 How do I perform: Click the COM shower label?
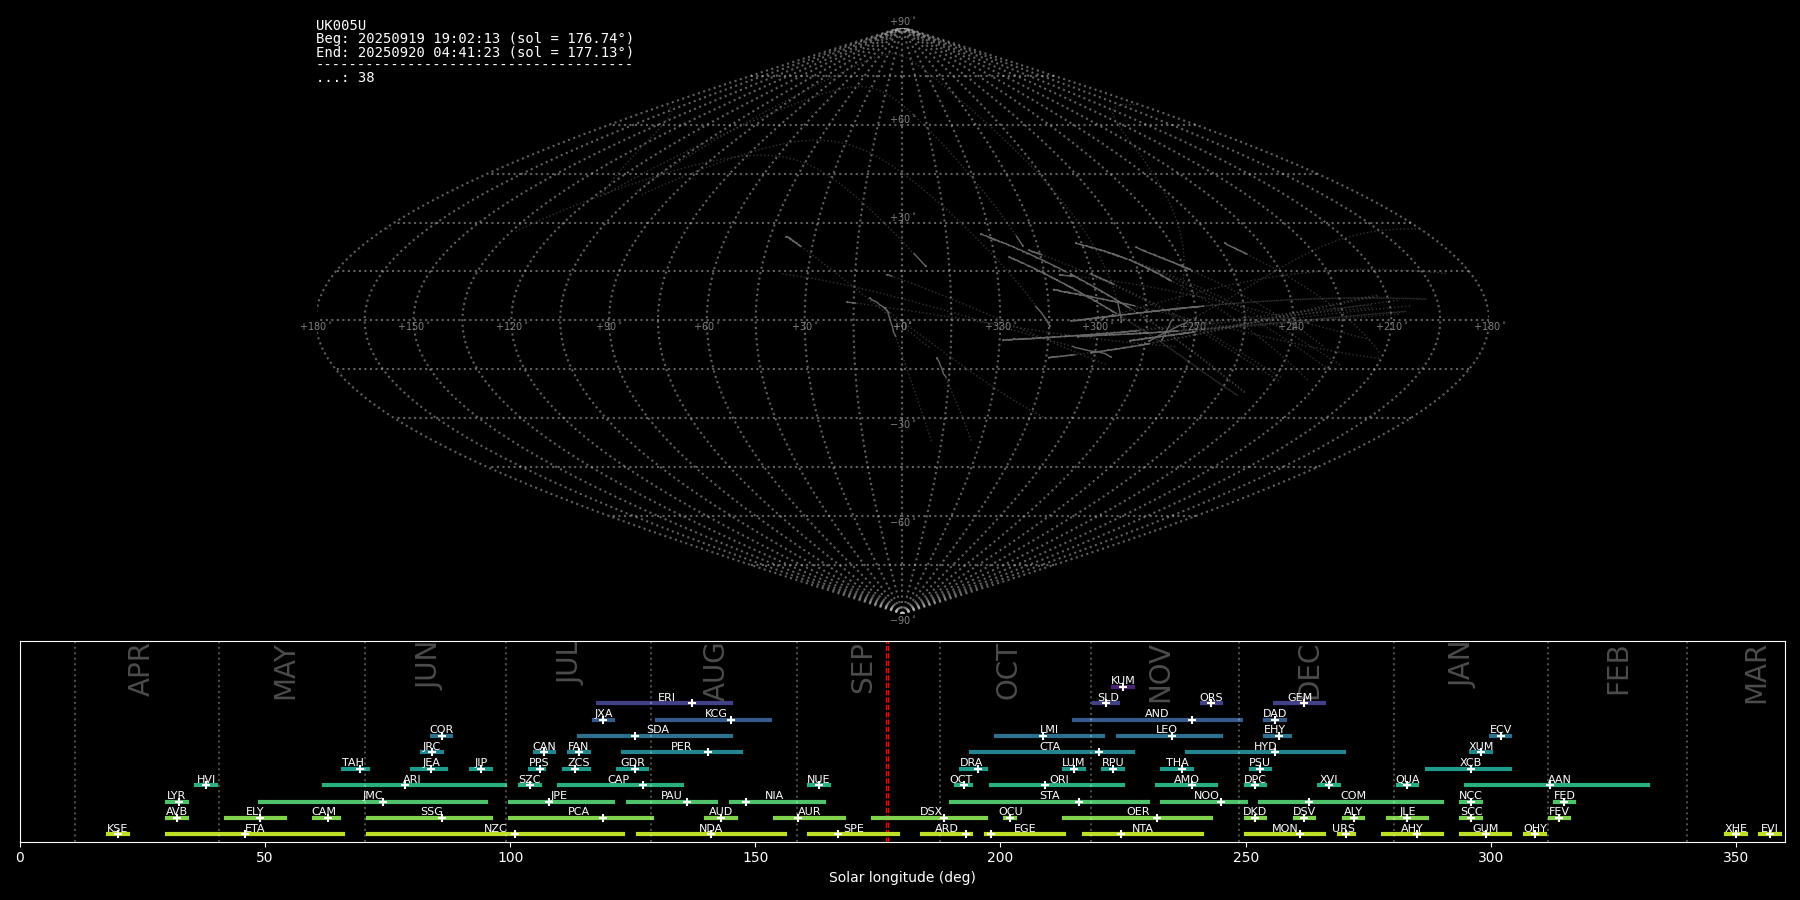[1353, 796]
